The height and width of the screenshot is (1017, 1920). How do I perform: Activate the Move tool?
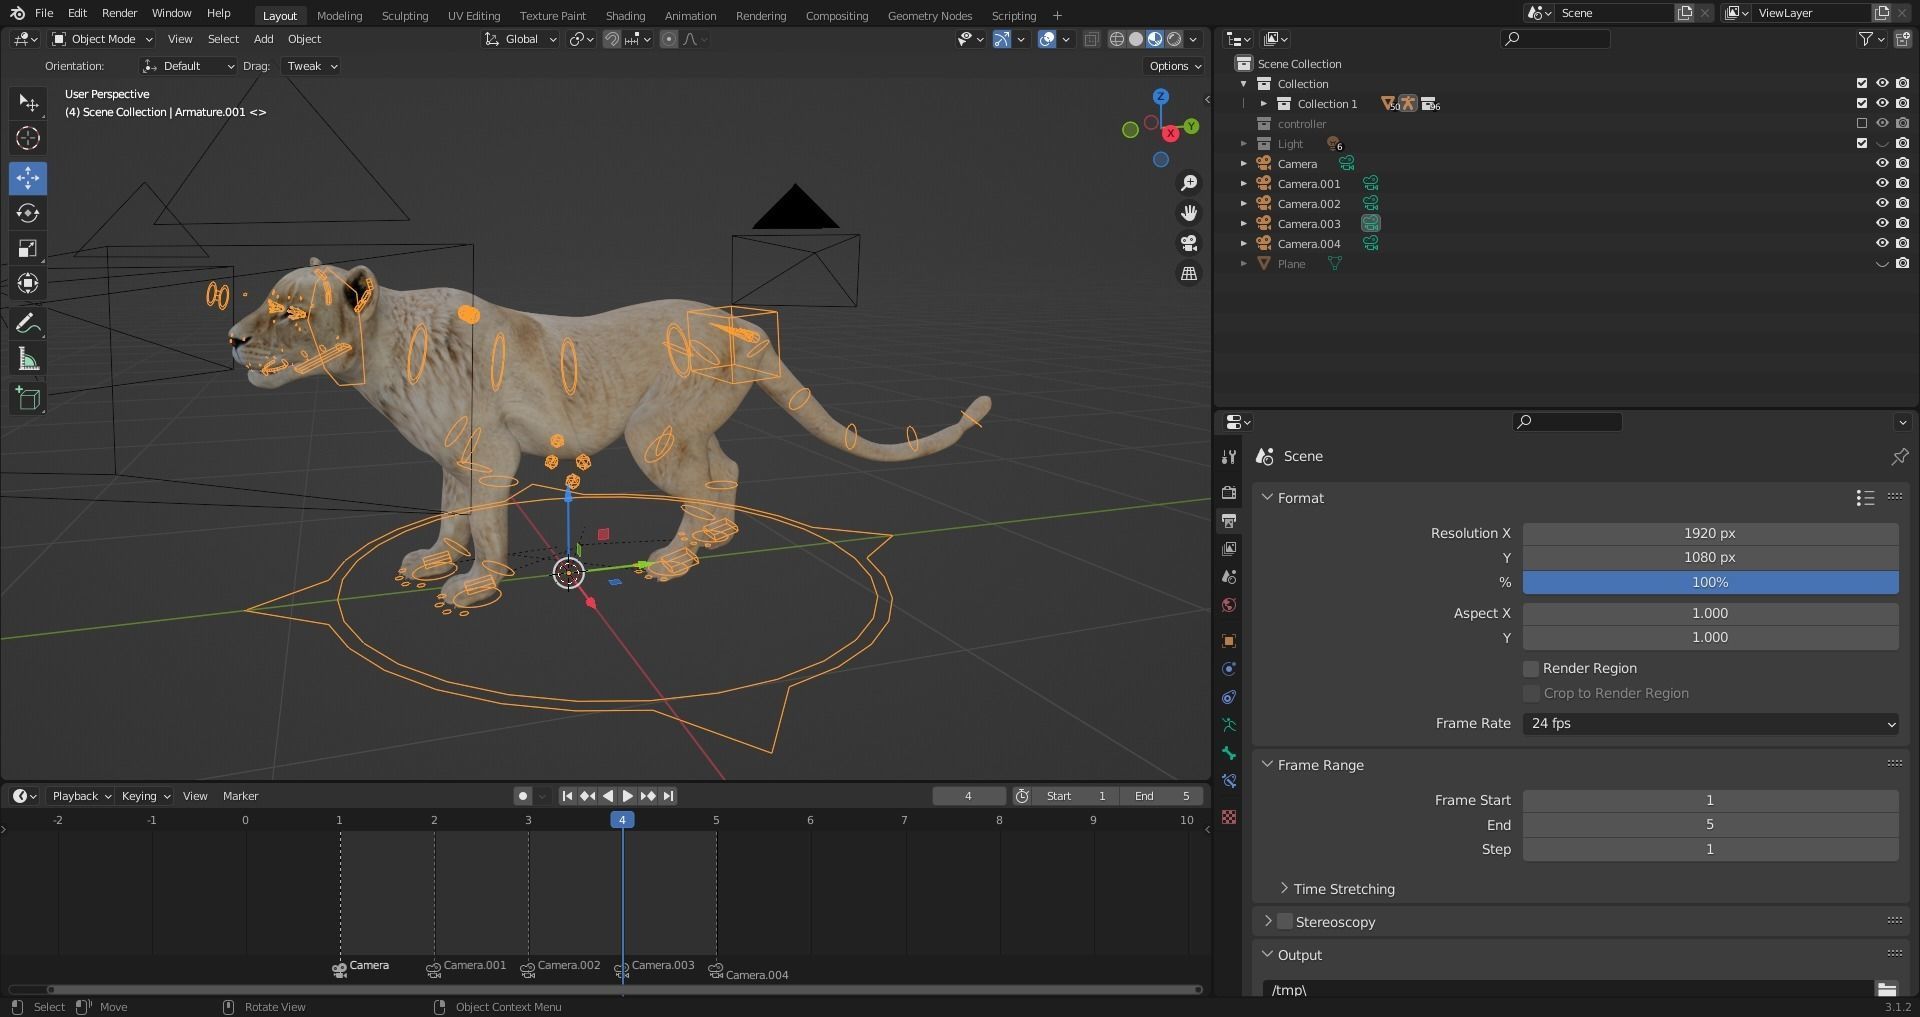[x=28, y=178]
